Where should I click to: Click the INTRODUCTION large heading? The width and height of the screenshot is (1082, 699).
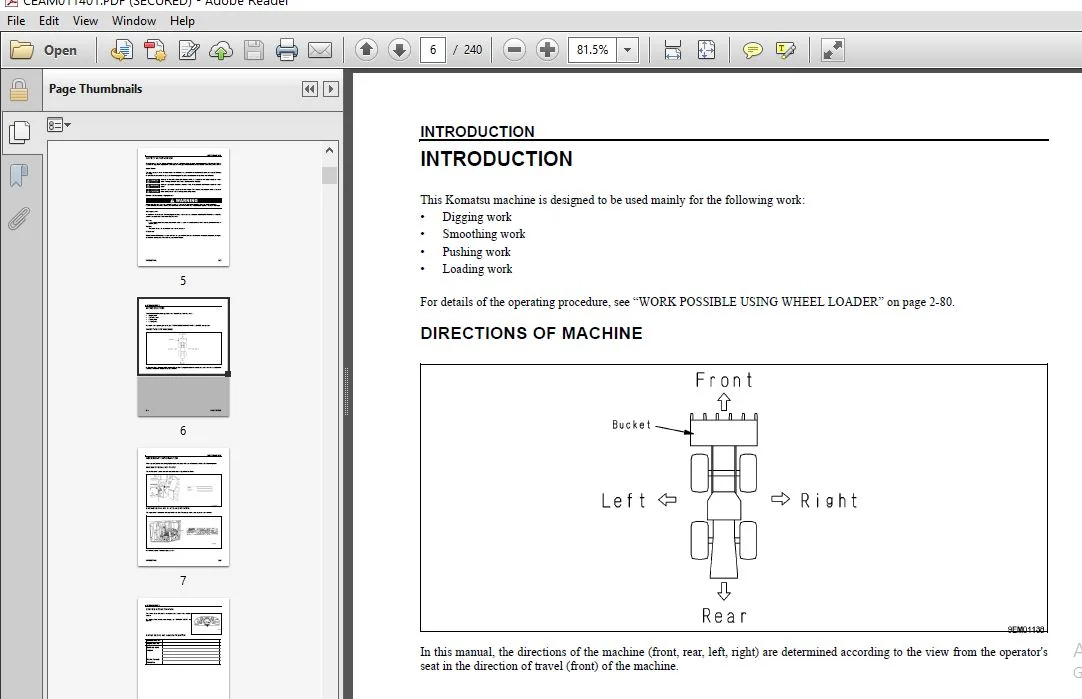[496, 159]
